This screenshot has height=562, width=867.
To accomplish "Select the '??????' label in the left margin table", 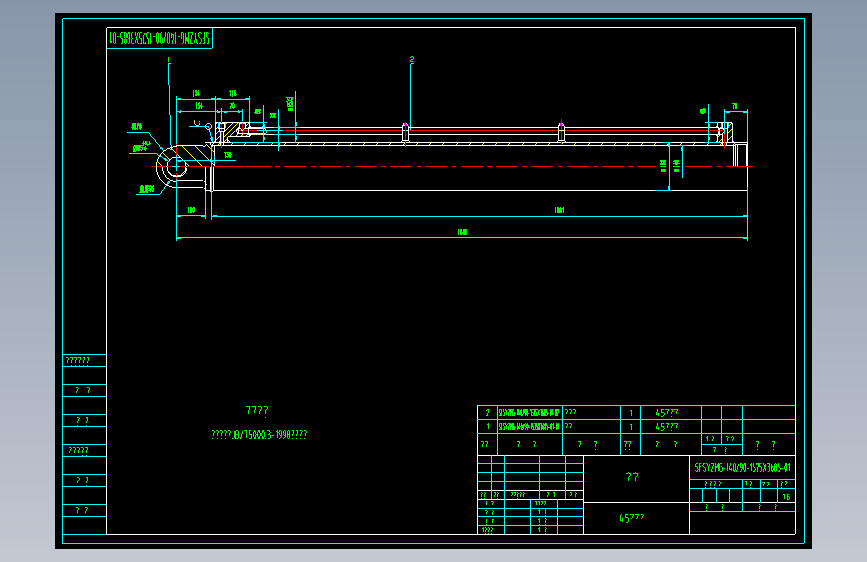I will pyautogui.click(x=77, y=361).
